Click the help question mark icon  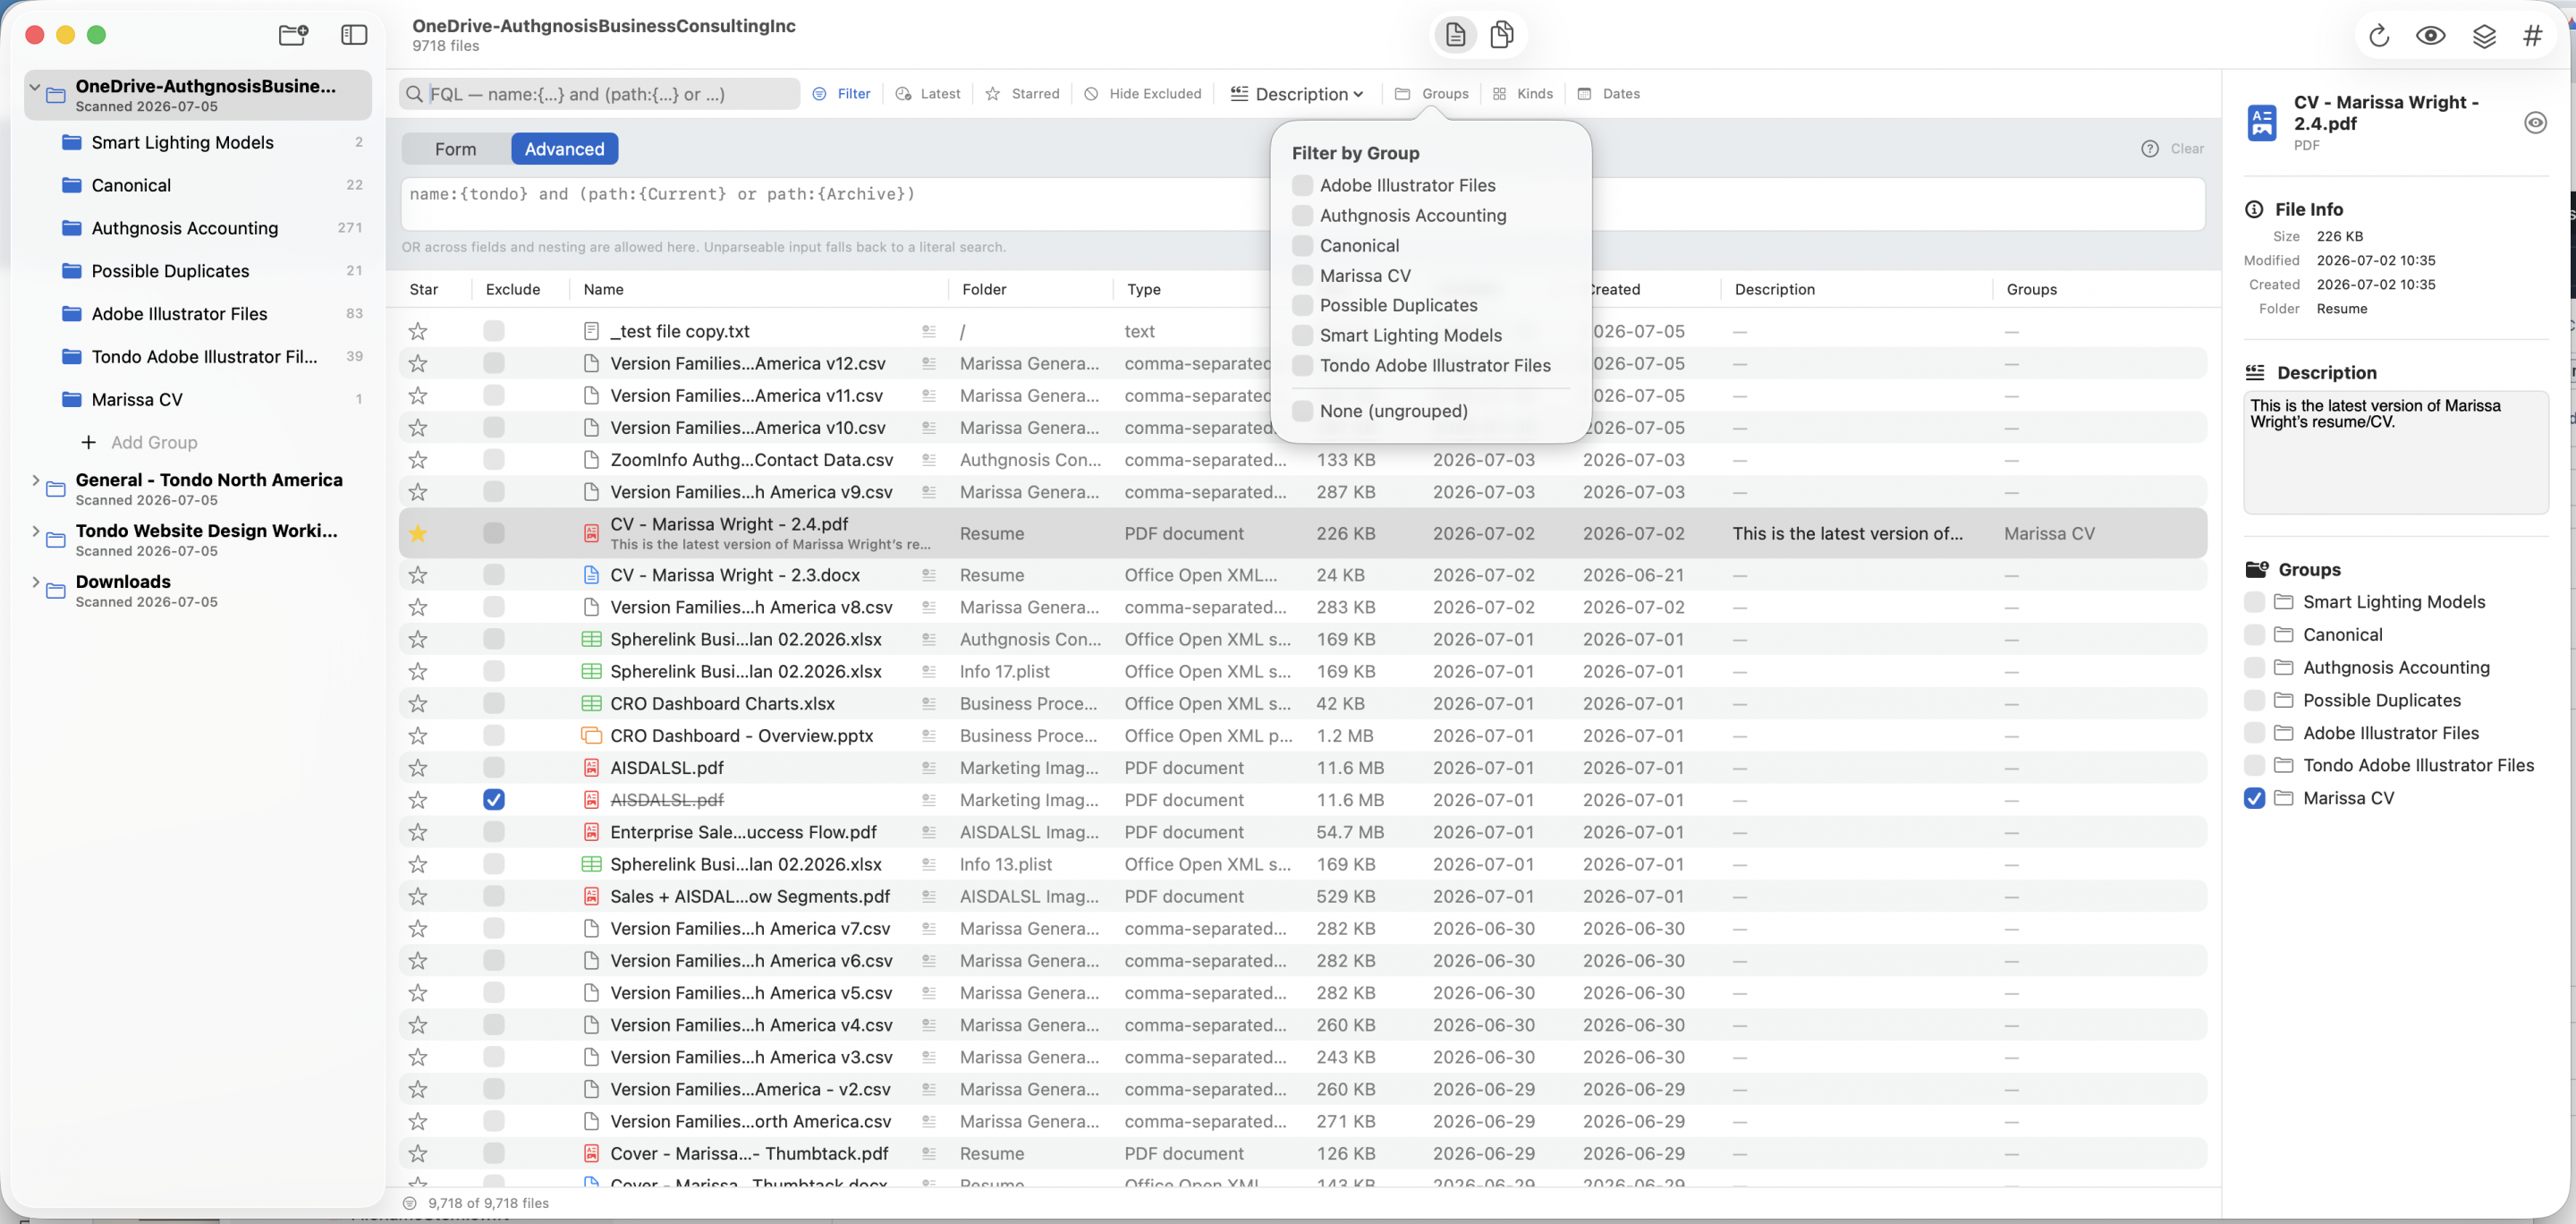coord(2150,148)
